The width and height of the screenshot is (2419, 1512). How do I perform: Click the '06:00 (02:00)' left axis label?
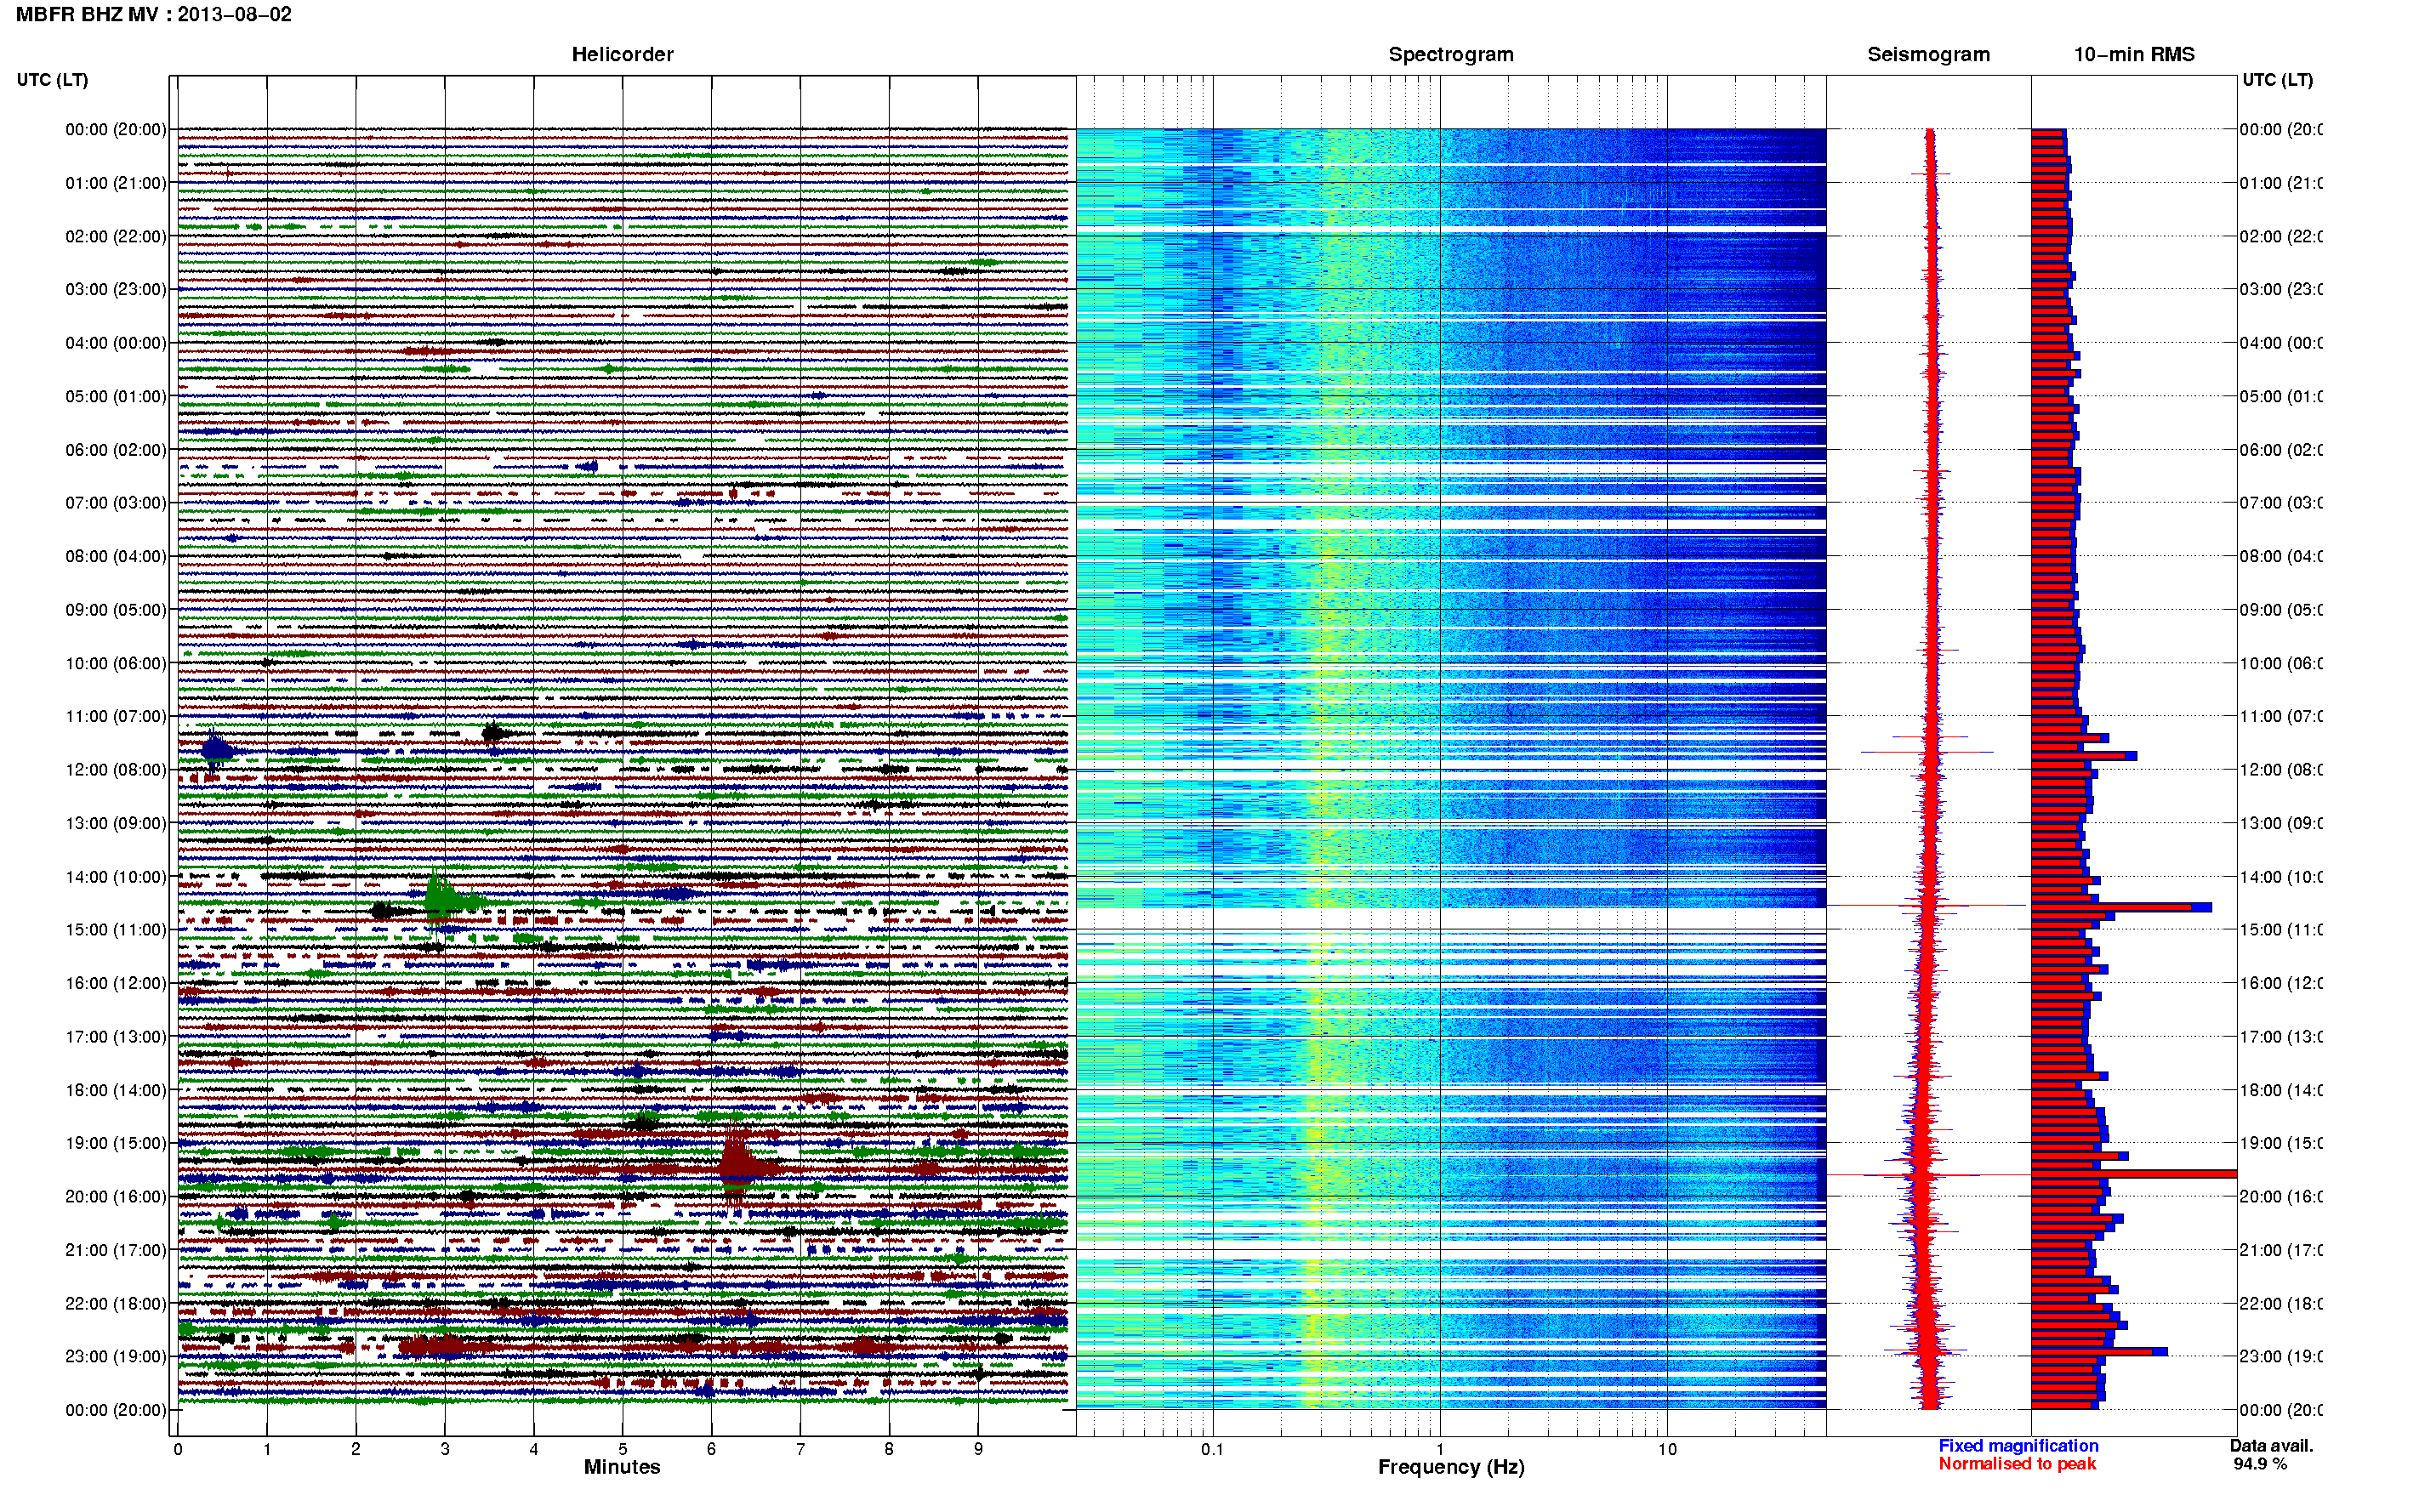(116, 450)
